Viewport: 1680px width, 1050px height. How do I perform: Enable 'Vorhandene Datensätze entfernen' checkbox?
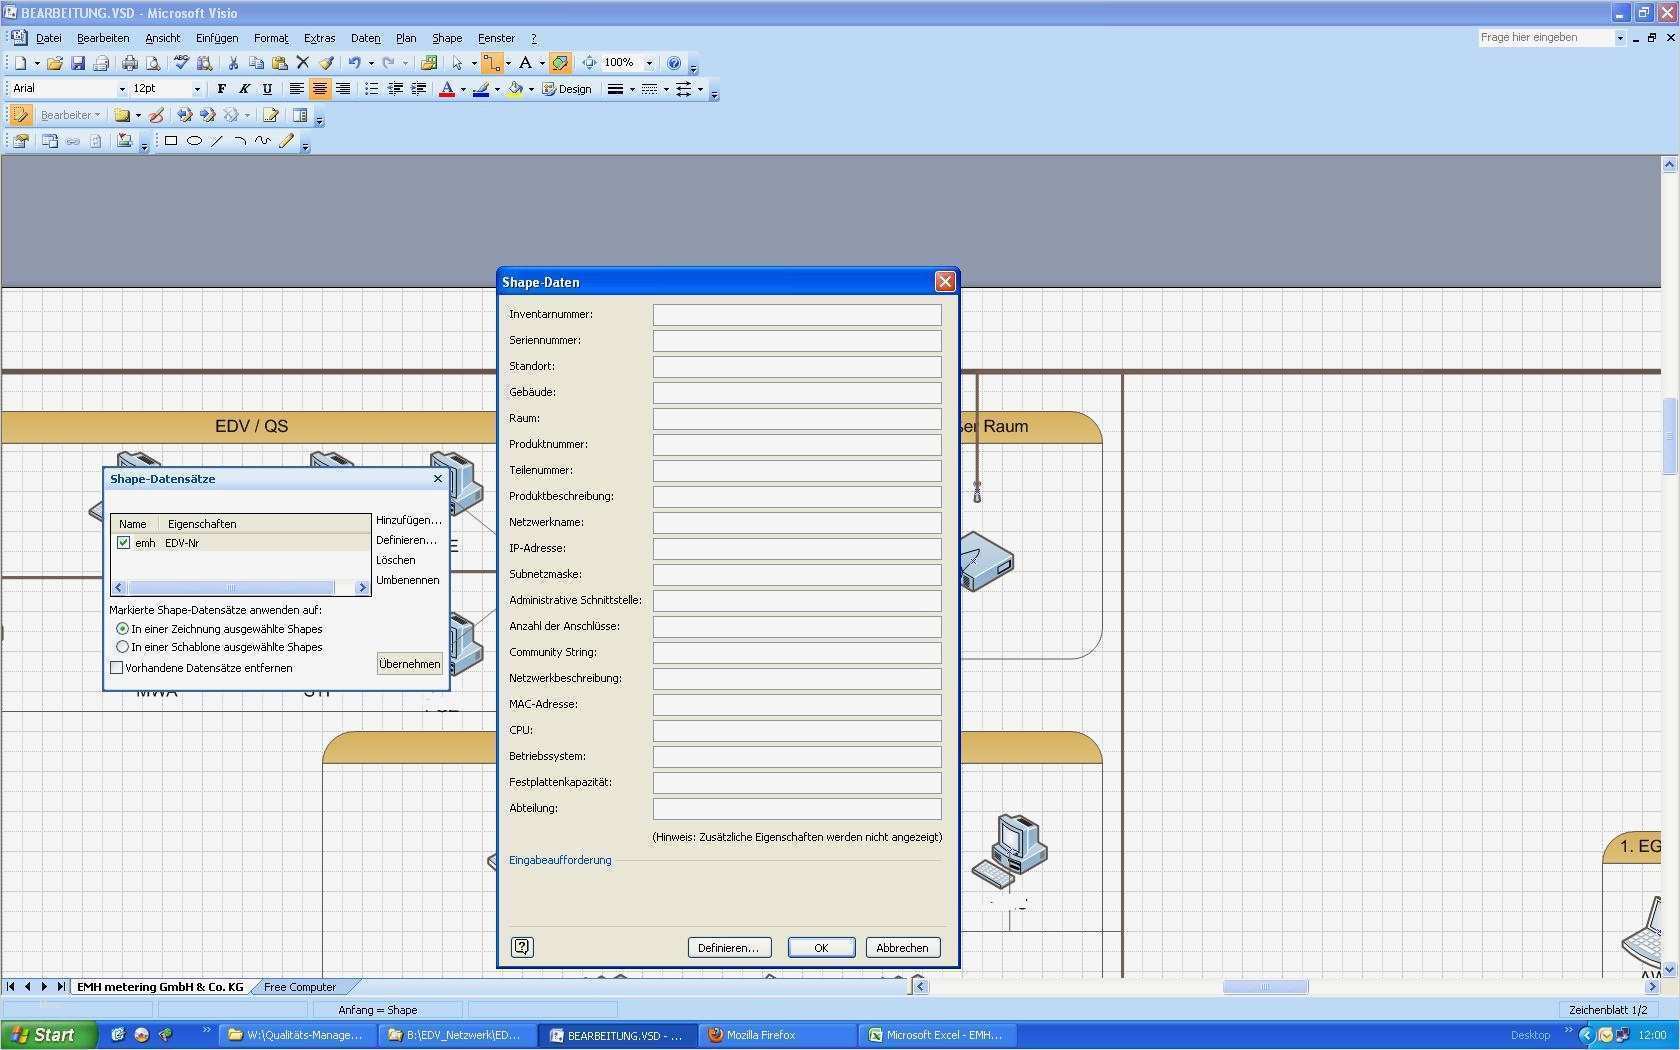tap(117, 668)
